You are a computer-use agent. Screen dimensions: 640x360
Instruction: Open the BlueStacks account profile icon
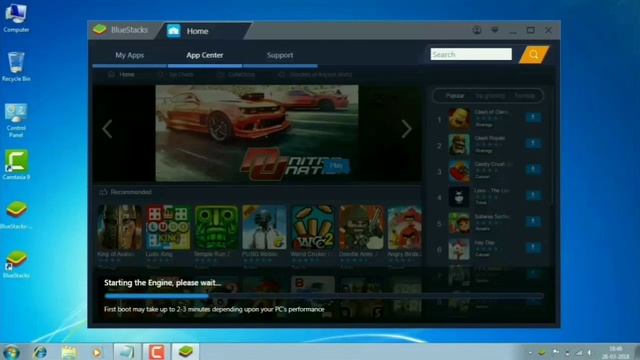pos(477,30)
